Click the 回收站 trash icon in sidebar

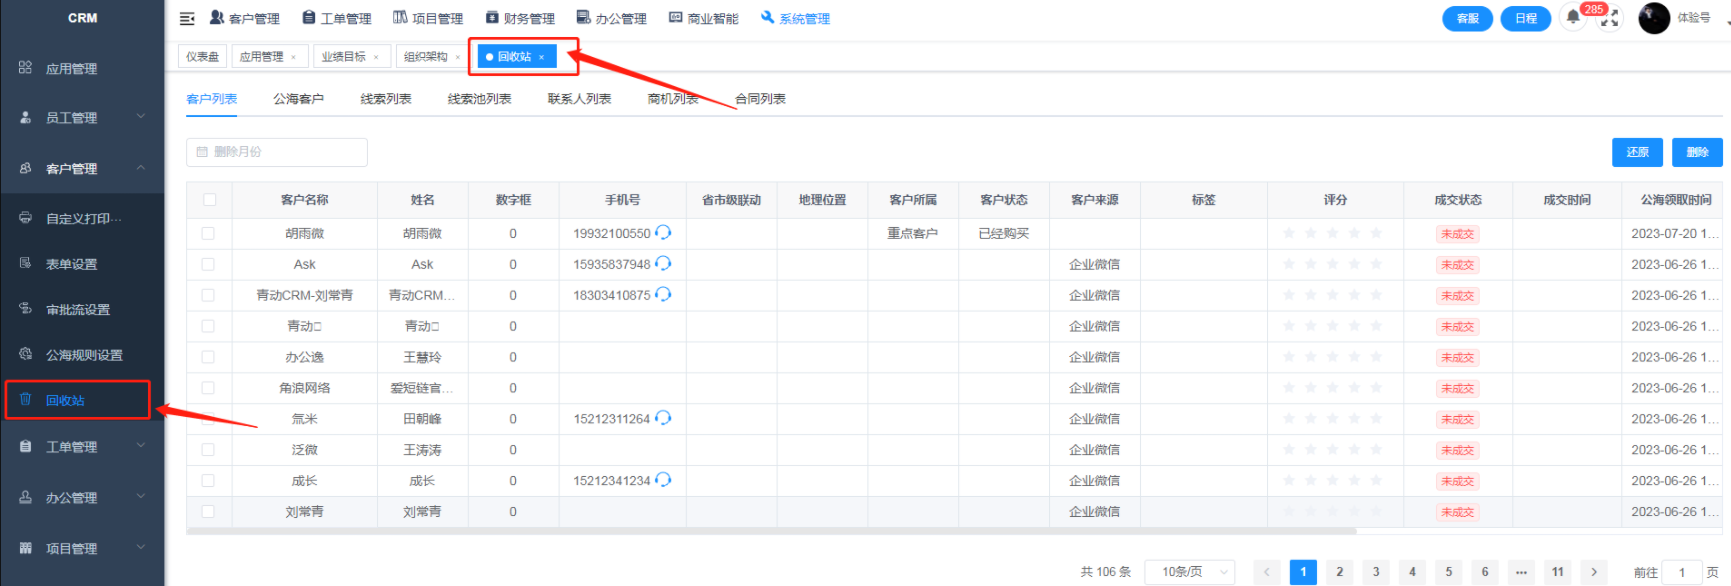point(25,399)
